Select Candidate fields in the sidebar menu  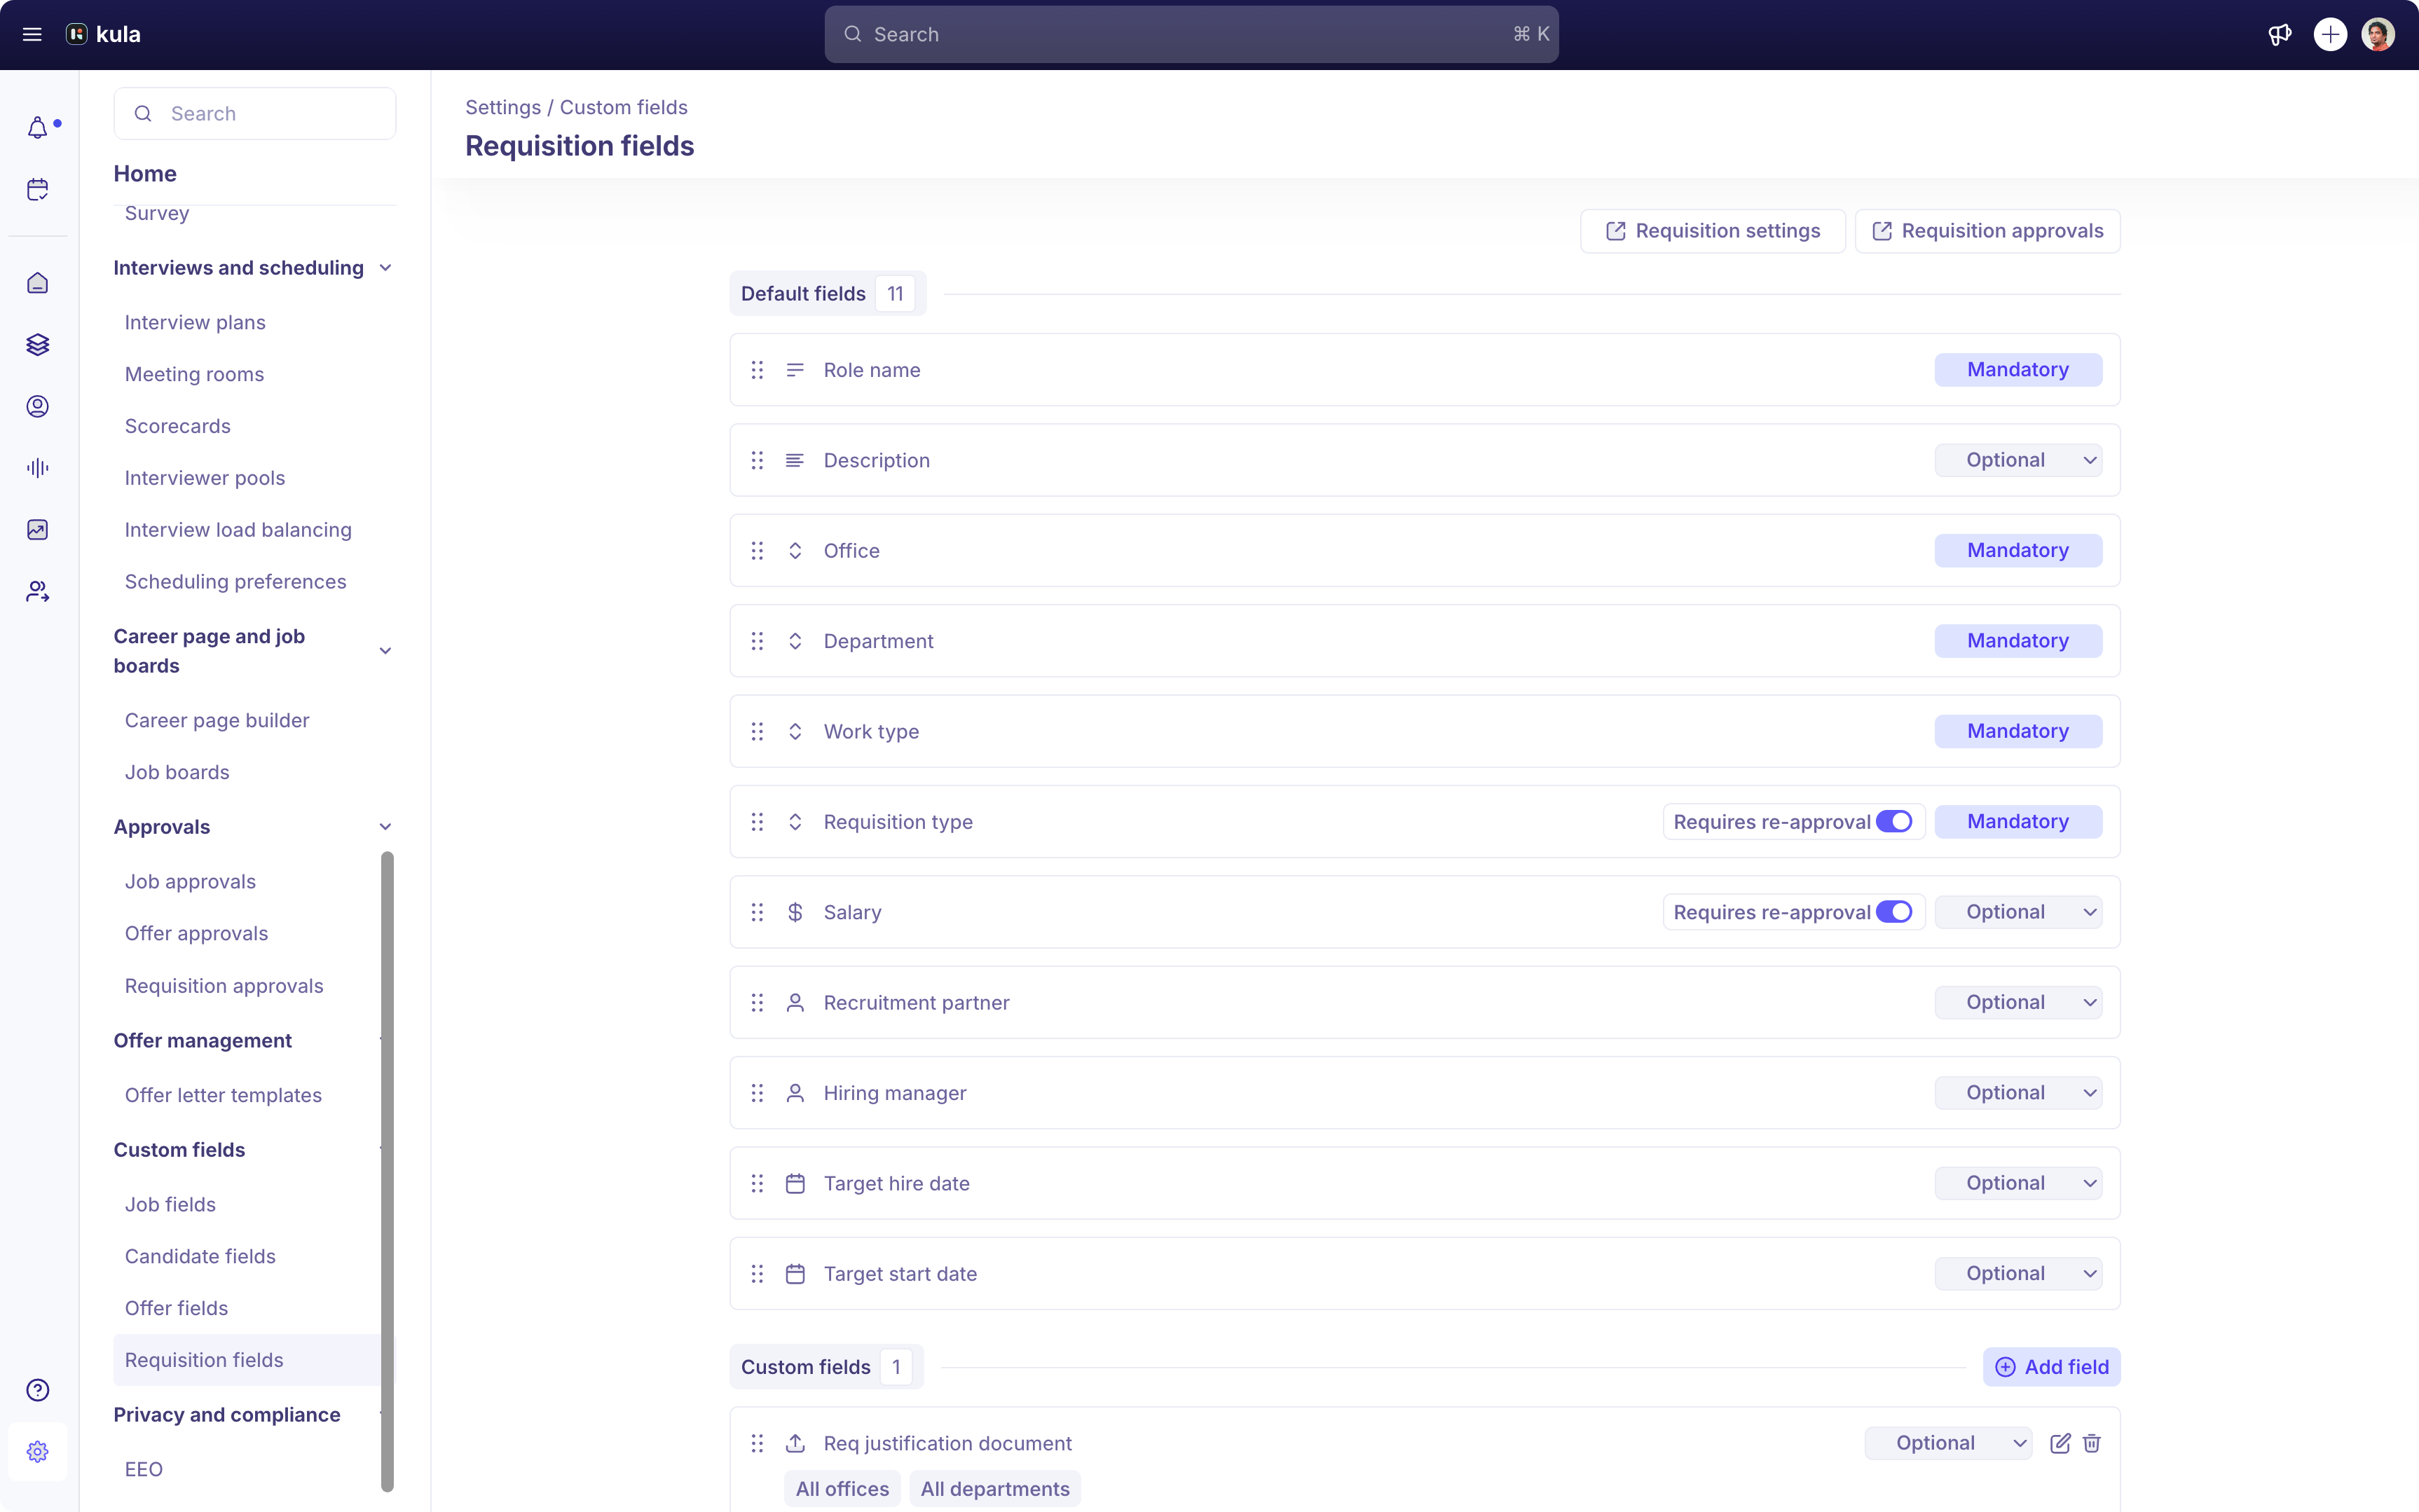[x=200, y=1256]
